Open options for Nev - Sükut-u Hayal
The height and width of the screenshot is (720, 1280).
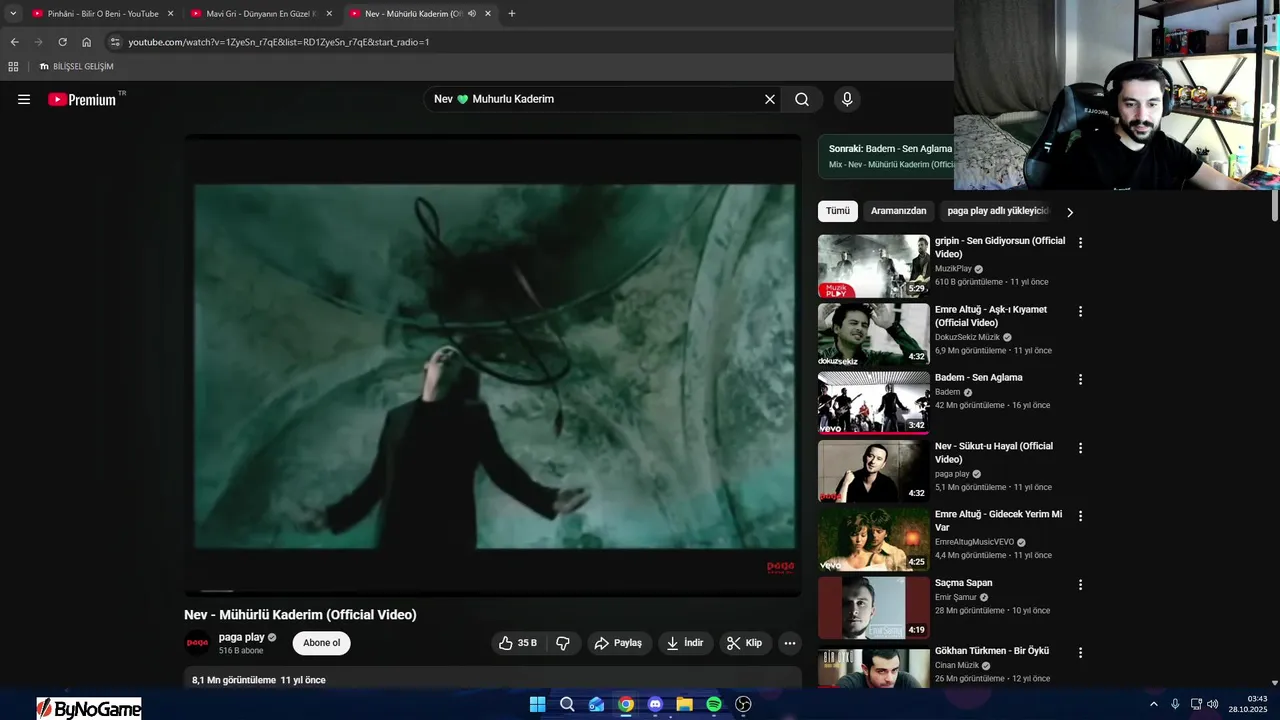click(x=1080, y=448)
